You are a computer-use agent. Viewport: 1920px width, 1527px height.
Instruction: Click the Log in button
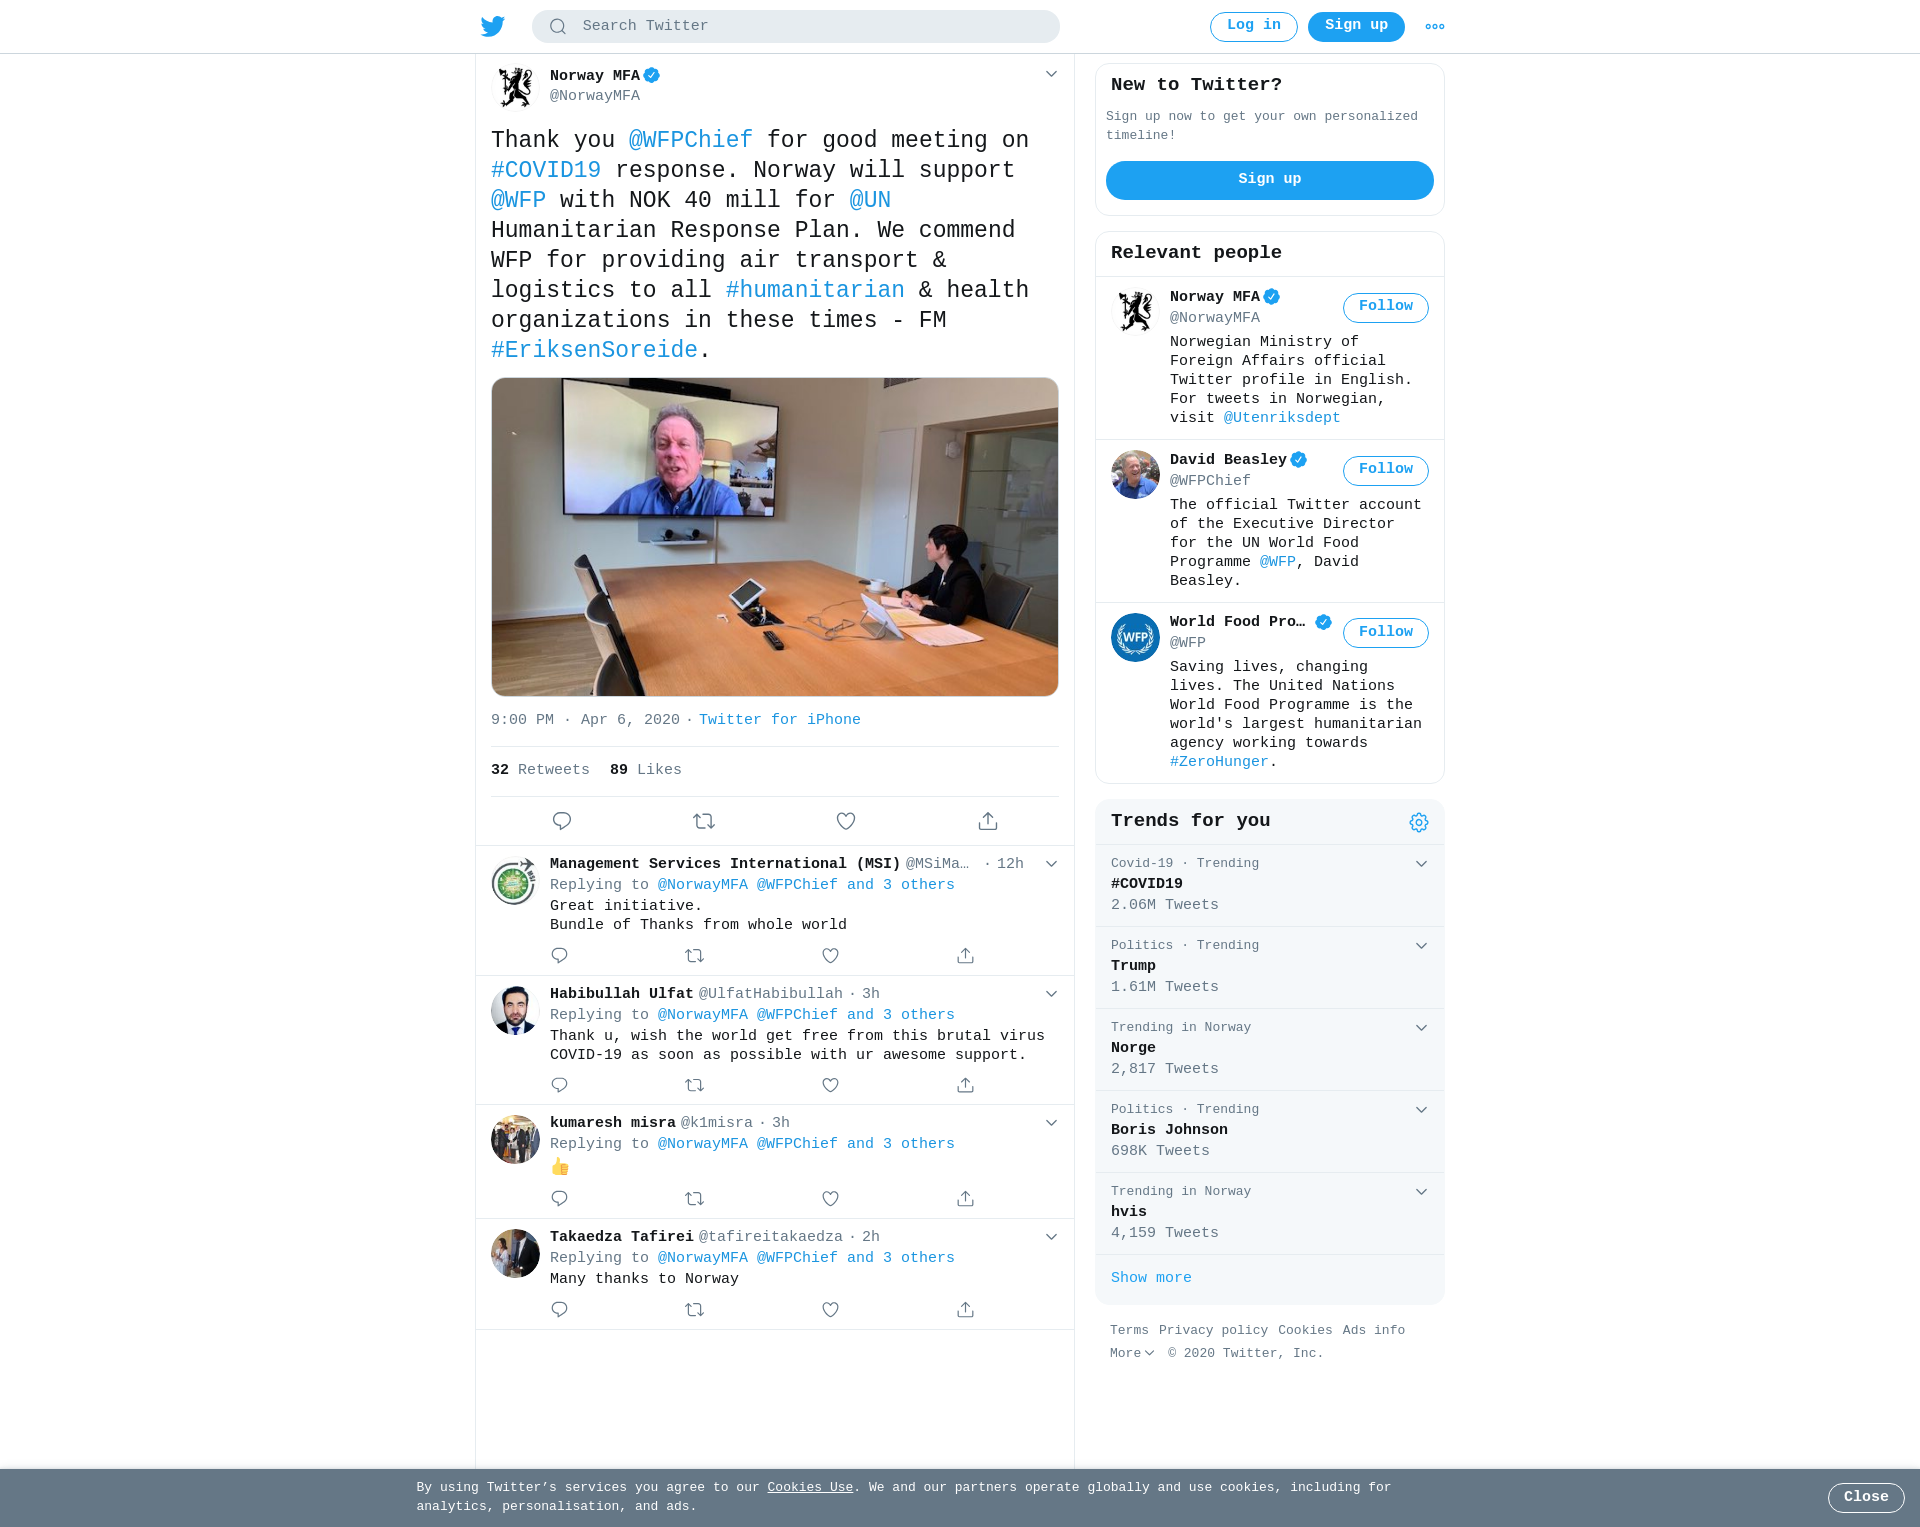1253,27
